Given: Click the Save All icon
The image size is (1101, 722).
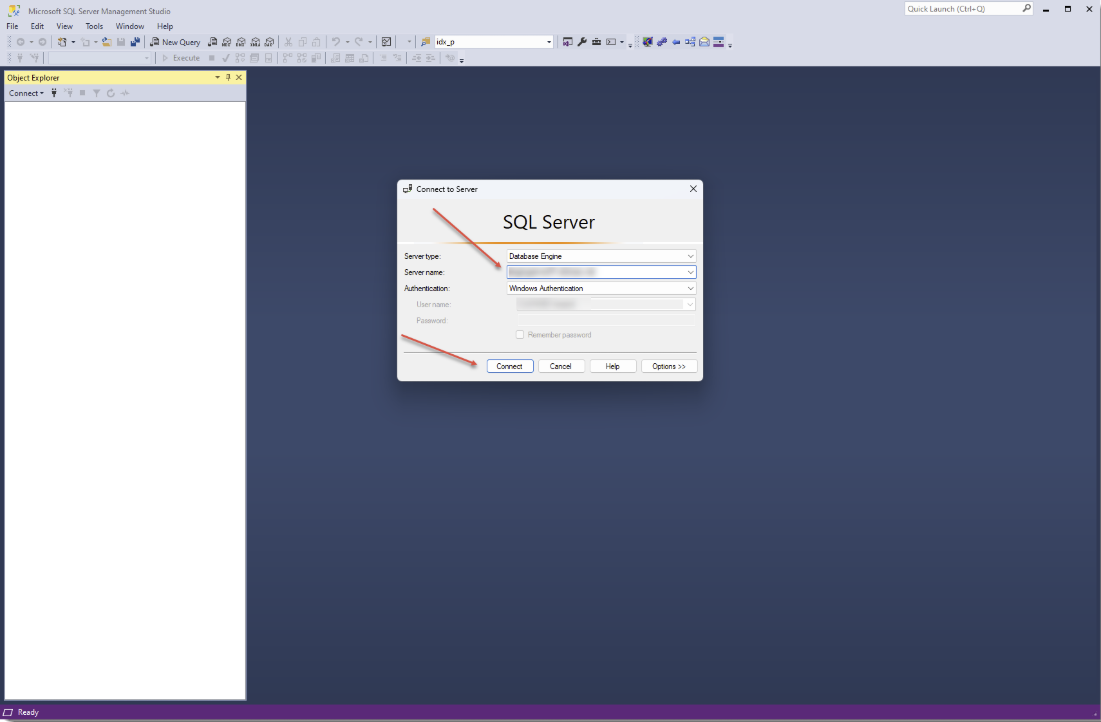Looking at the screenshot, I should 135,42.
